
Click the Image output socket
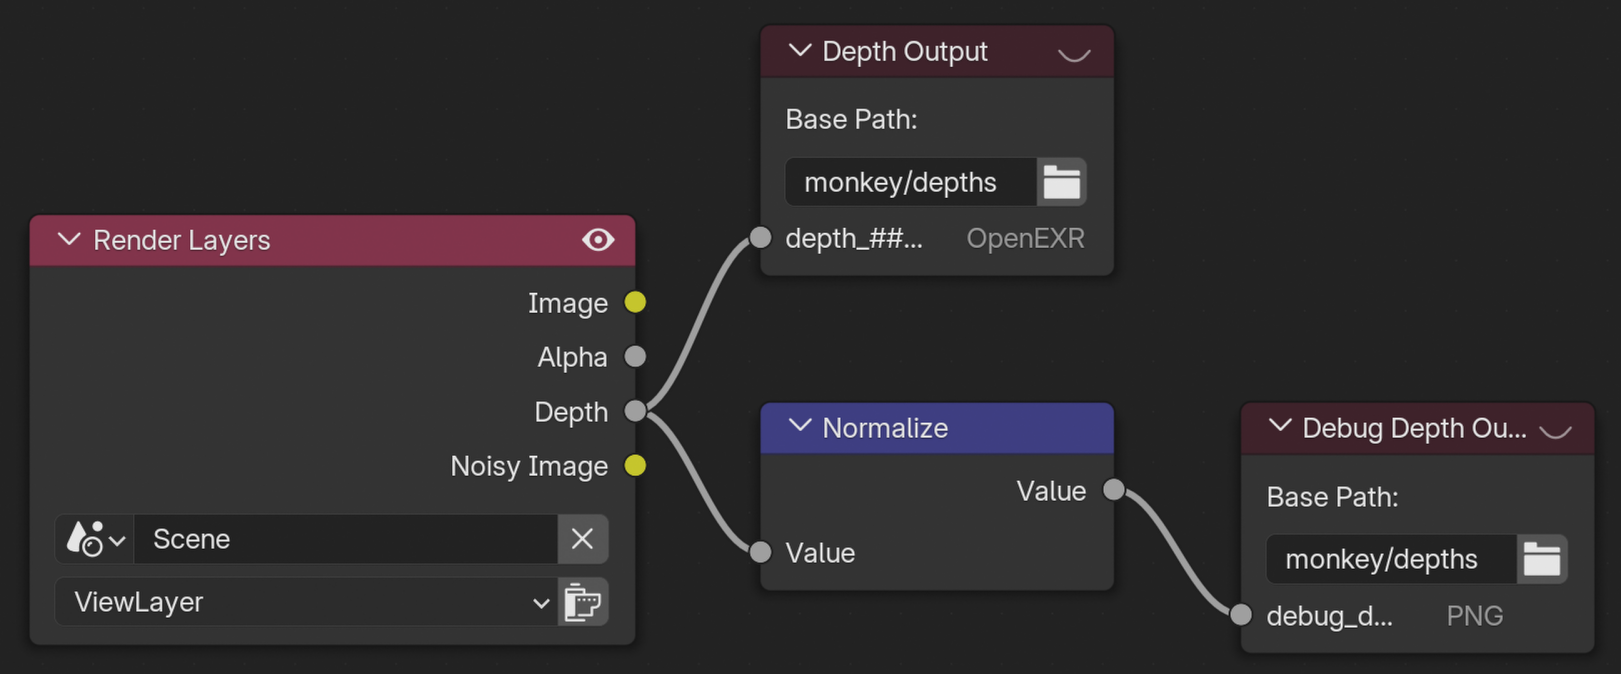point(635,302)
